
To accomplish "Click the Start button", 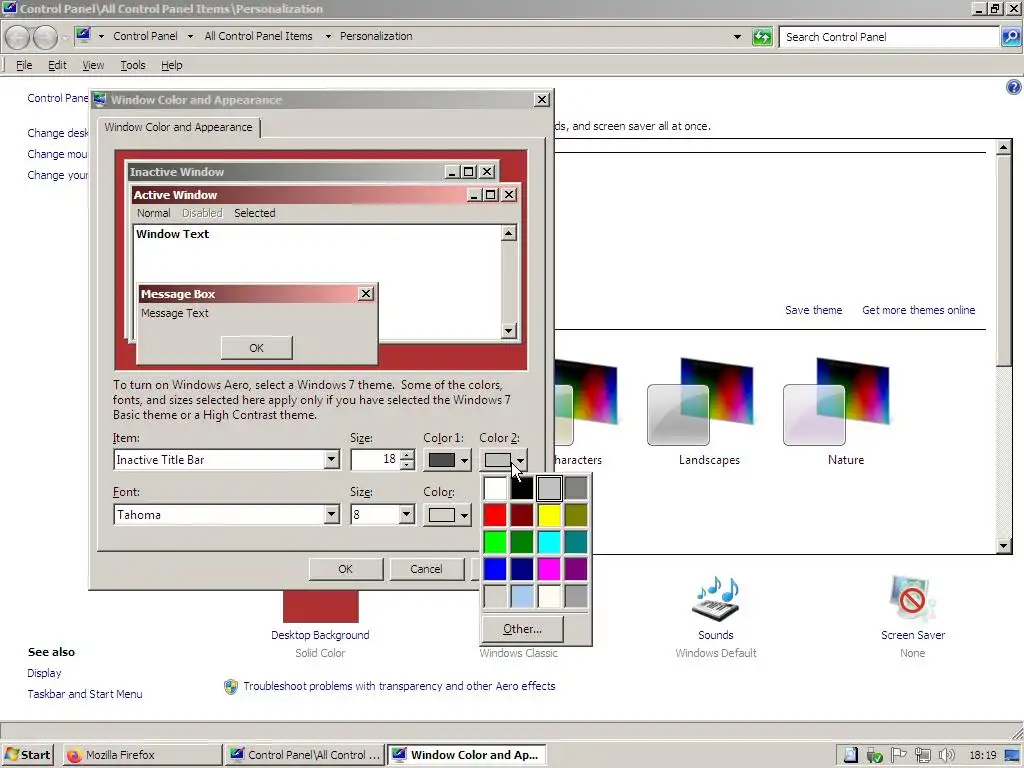I will tap(28, 755).
